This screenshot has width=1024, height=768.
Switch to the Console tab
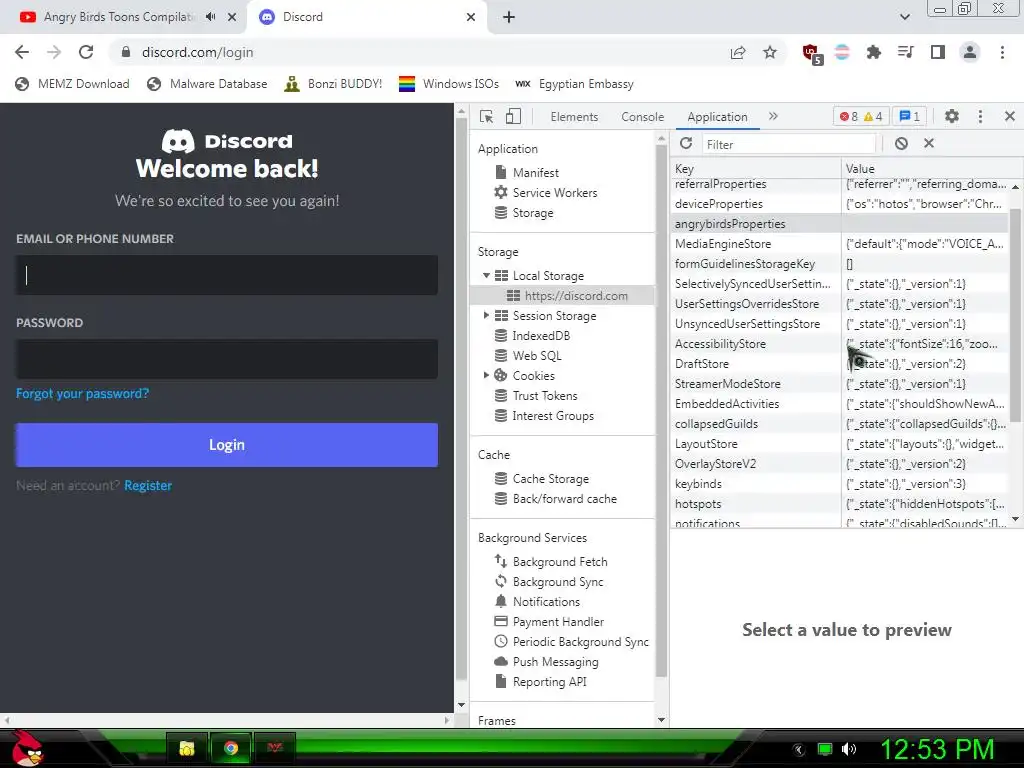tap(643, 117)
